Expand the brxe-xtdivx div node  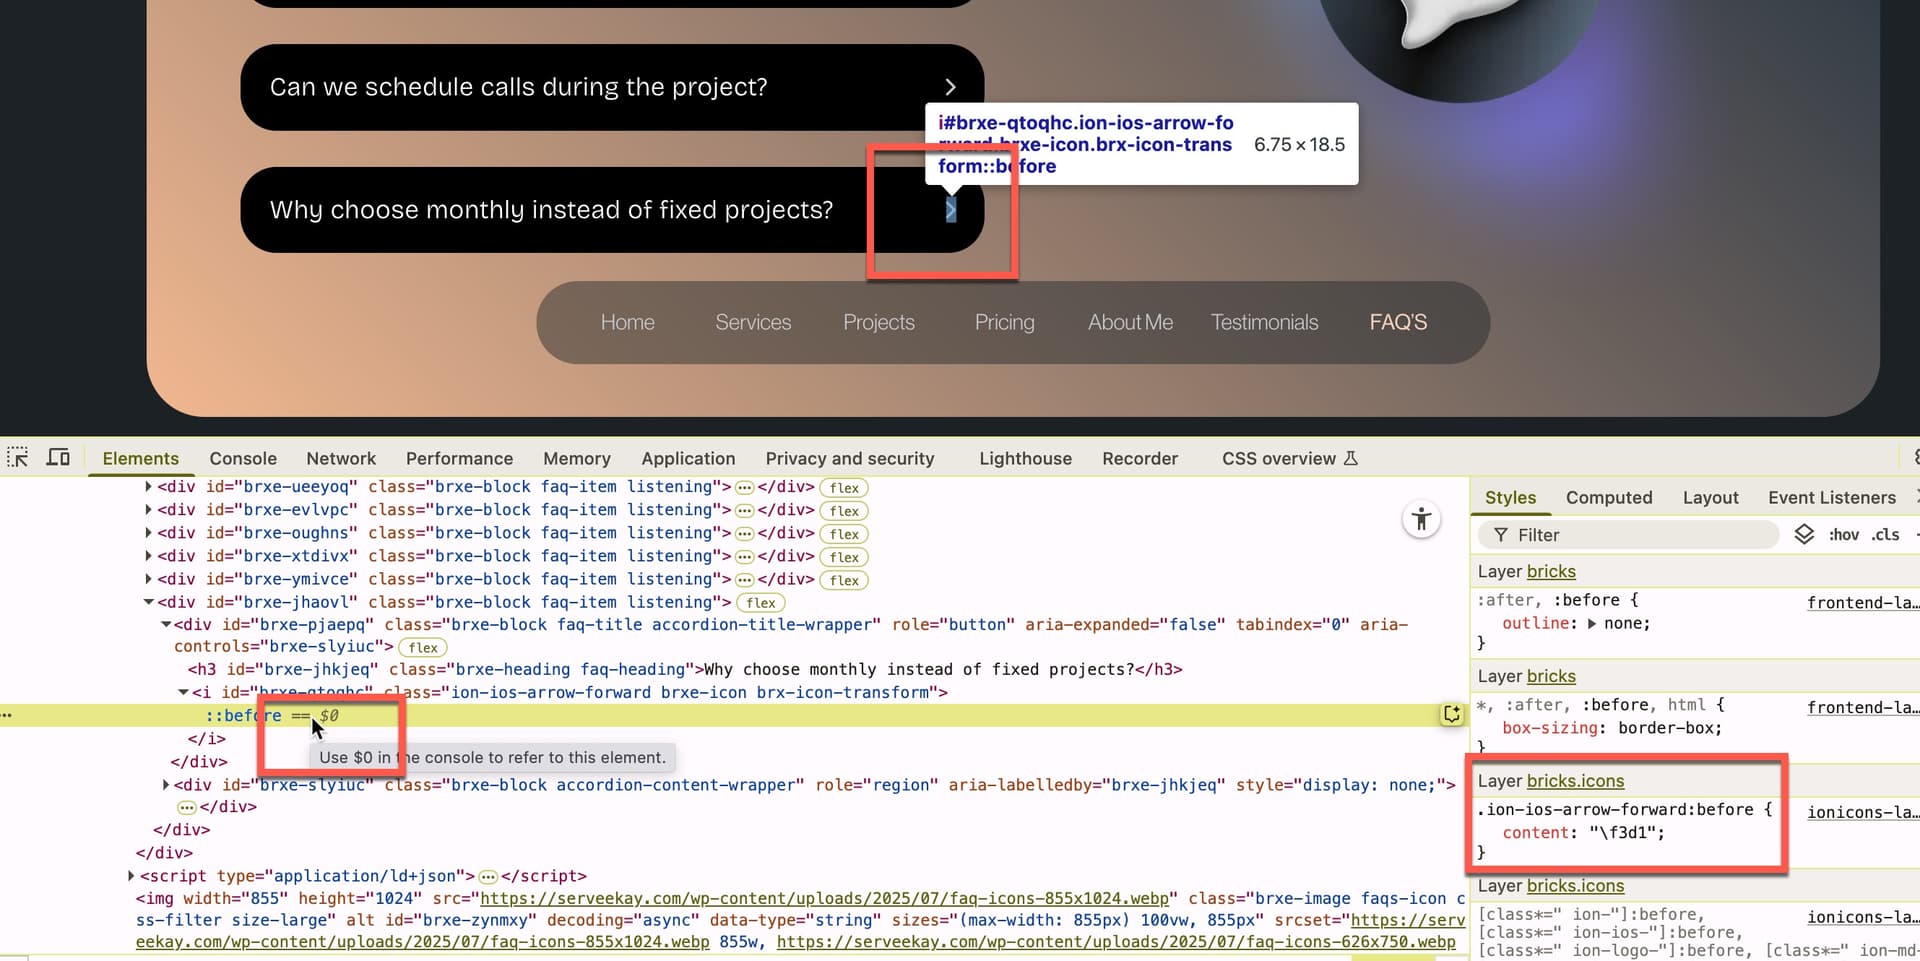coord(148,556)
